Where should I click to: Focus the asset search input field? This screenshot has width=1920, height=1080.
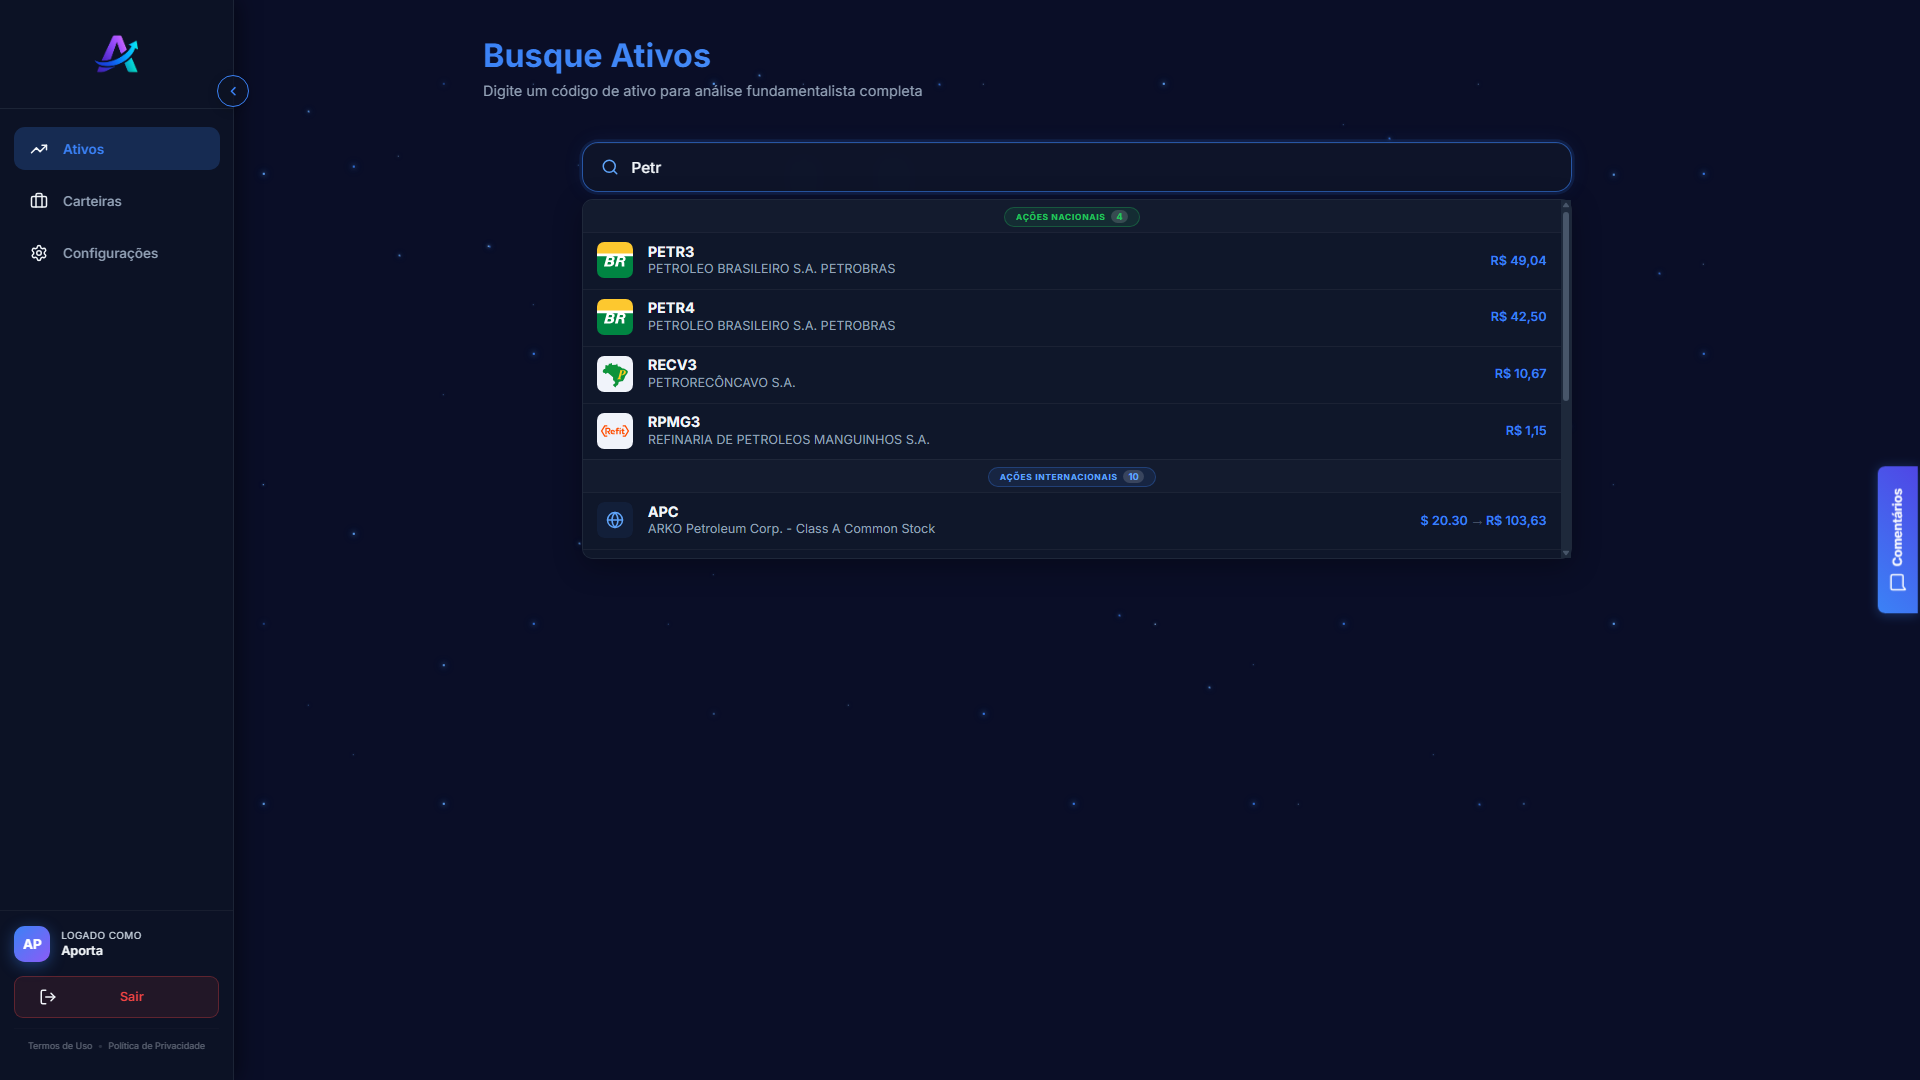point(1077,167)
